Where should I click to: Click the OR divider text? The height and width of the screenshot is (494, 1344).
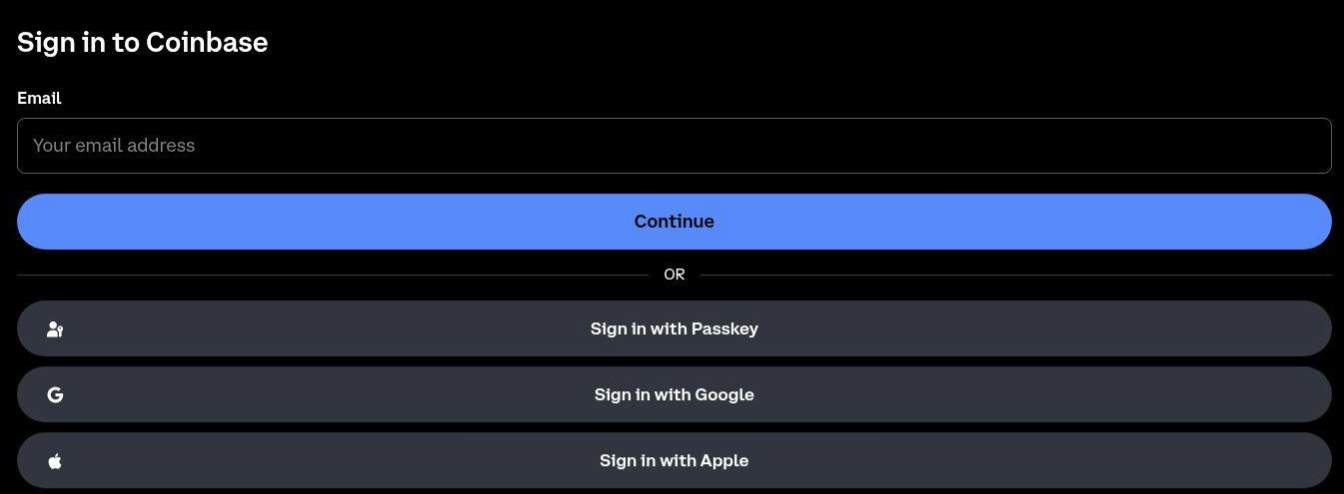(x=674, y=275)
